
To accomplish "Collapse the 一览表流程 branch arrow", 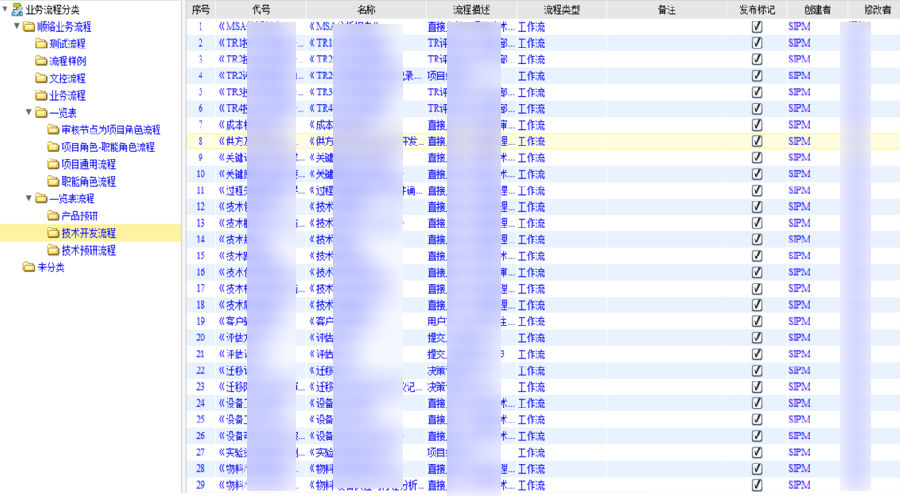I will pos(29,198).
